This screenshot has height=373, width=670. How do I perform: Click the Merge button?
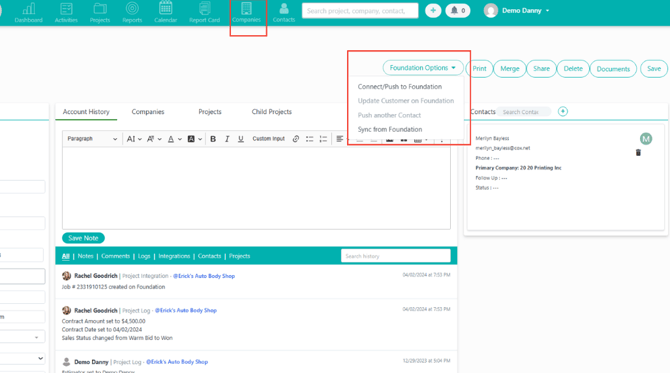(x=510, y=69)
